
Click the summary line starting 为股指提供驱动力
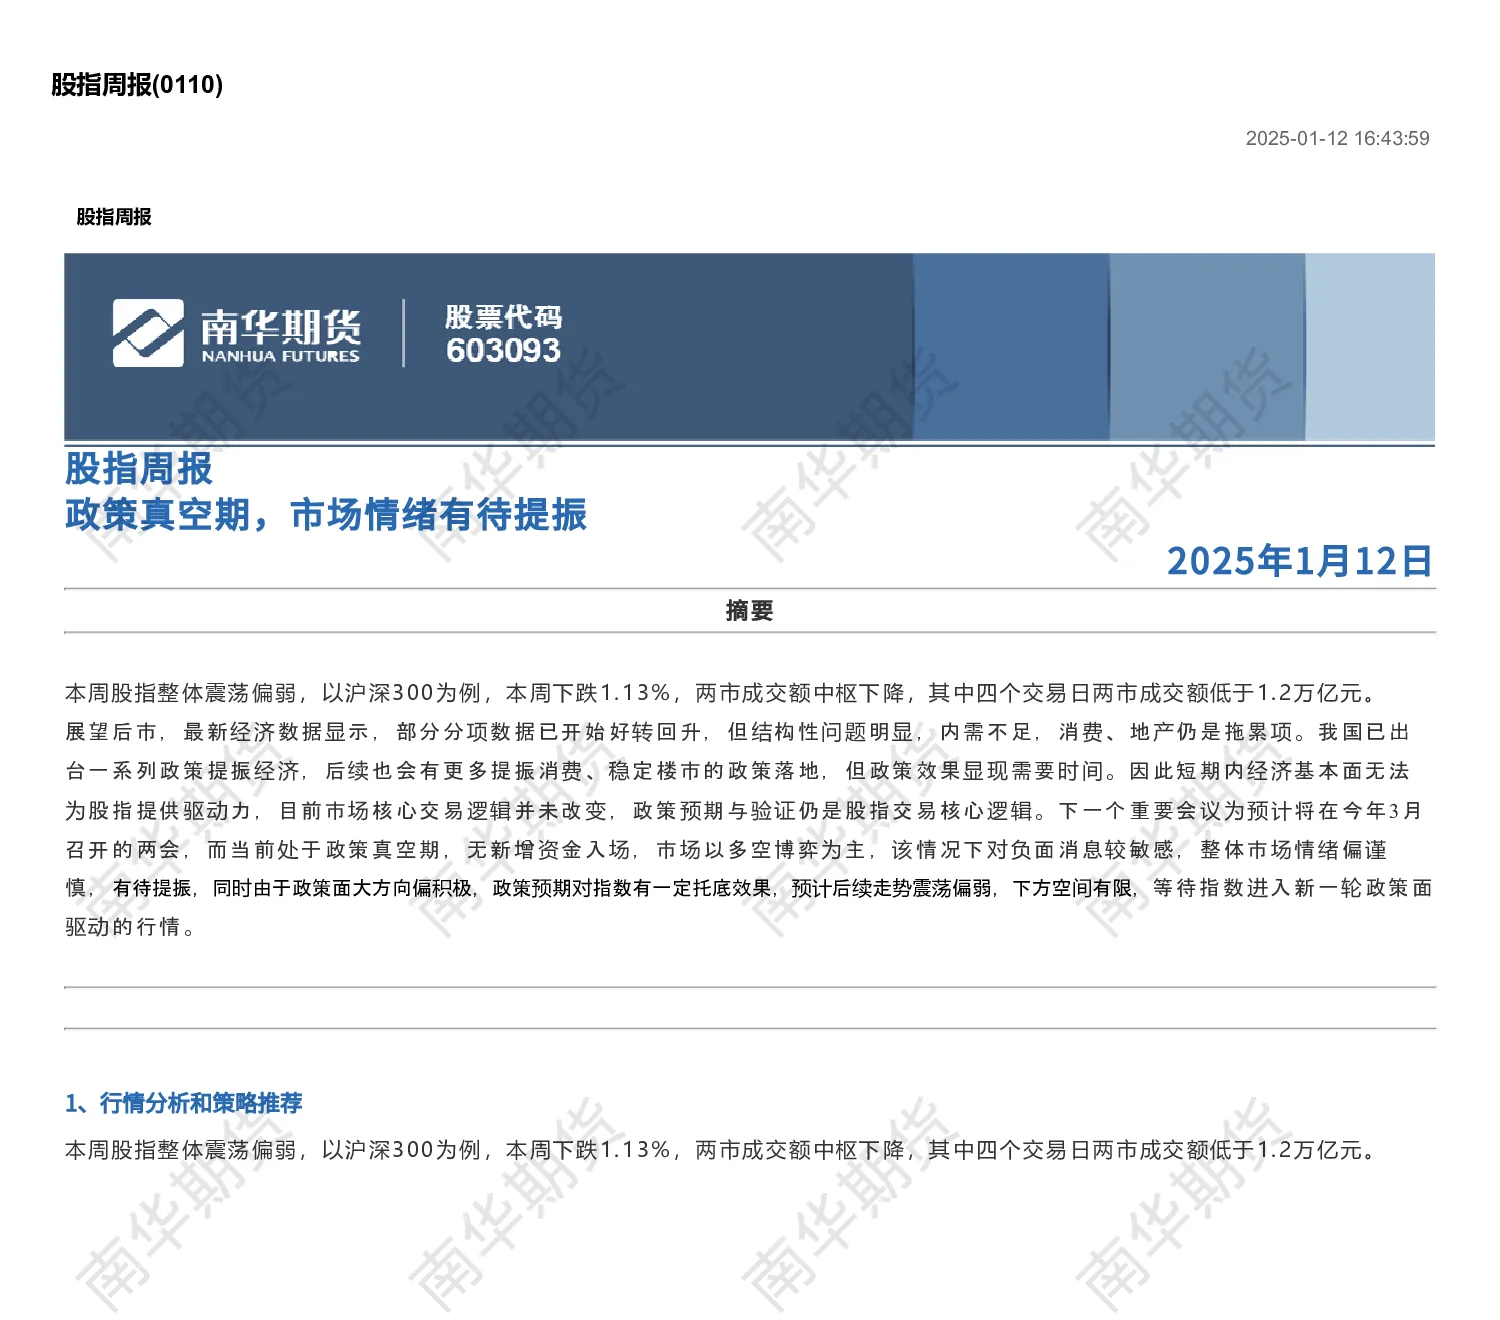tap(744, 811)
